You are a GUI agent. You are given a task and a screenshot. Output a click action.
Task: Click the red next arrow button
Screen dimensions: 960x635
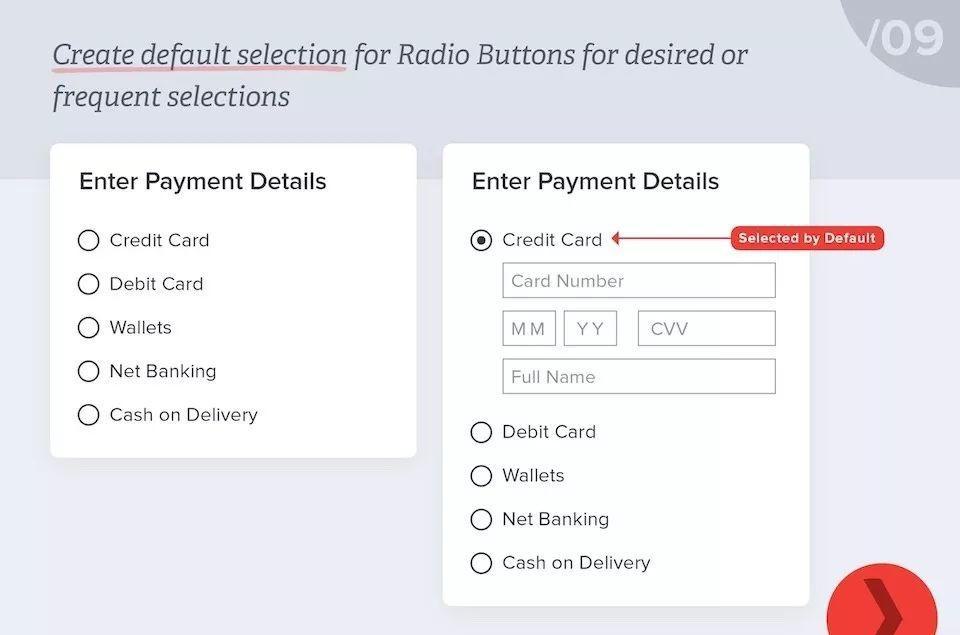(882, 605)
